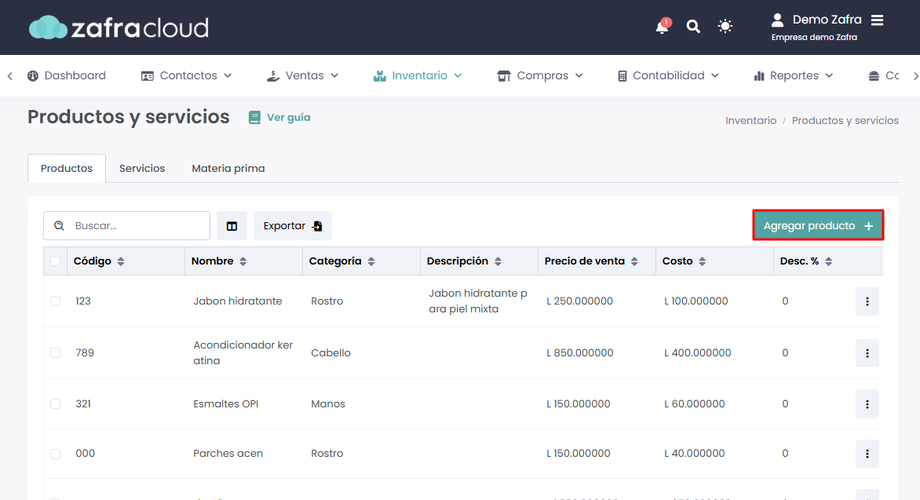Open actions menu for Jabon hidratante row

coord(867,301)
